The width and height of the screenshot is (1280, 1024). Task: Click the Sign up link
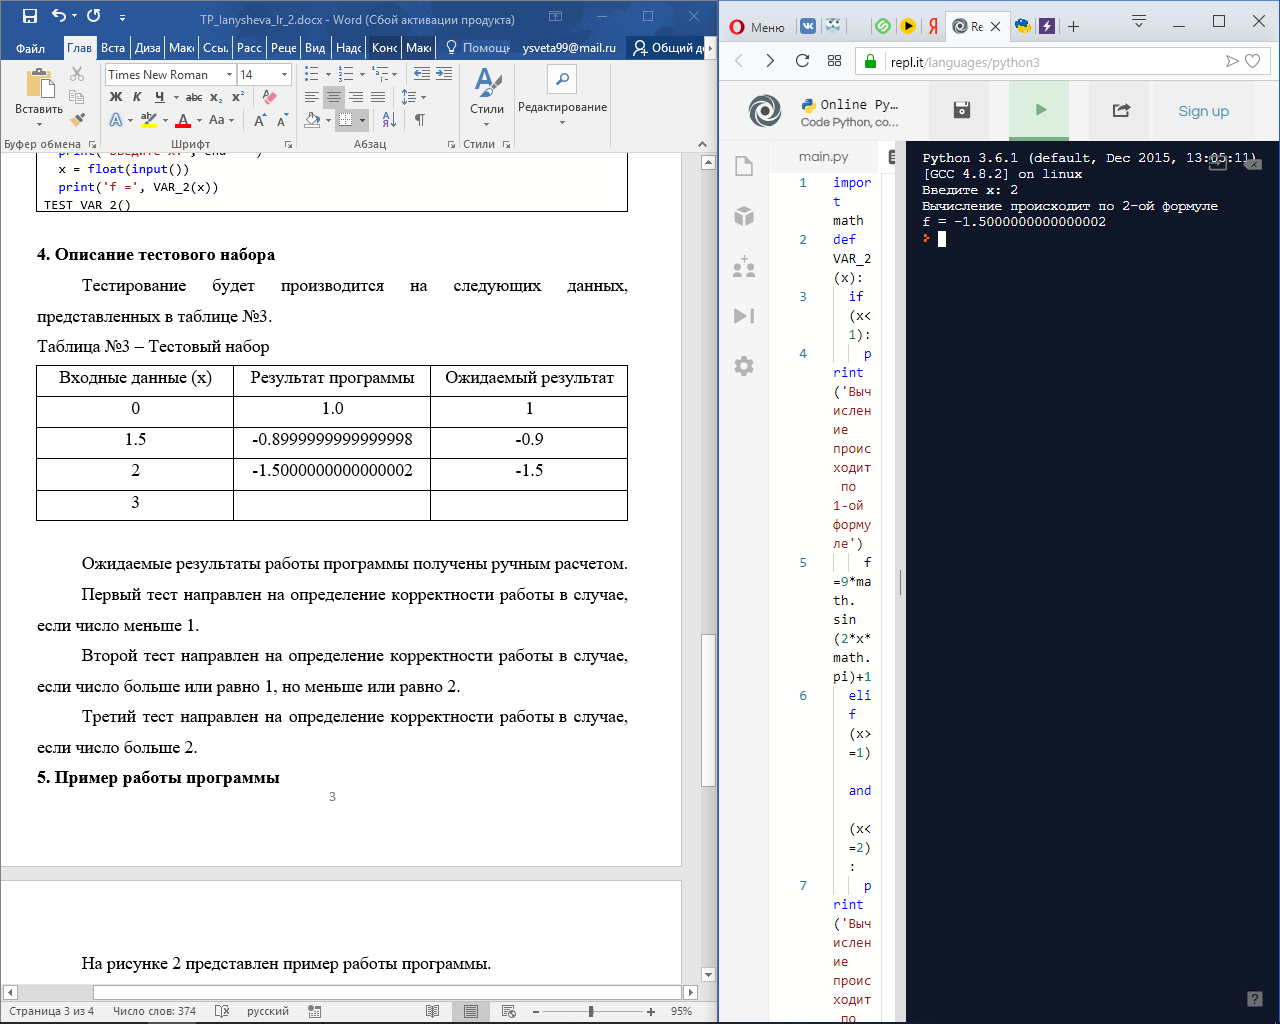[x=1203, y=111]
